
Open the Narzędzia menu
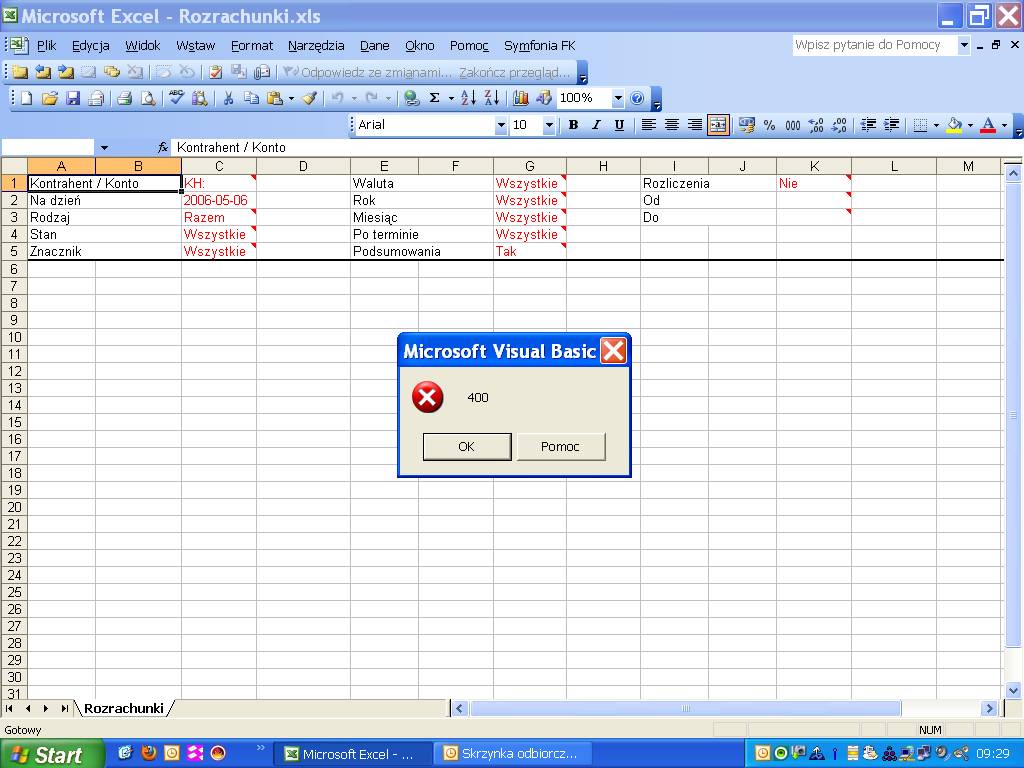coord(316,46)
